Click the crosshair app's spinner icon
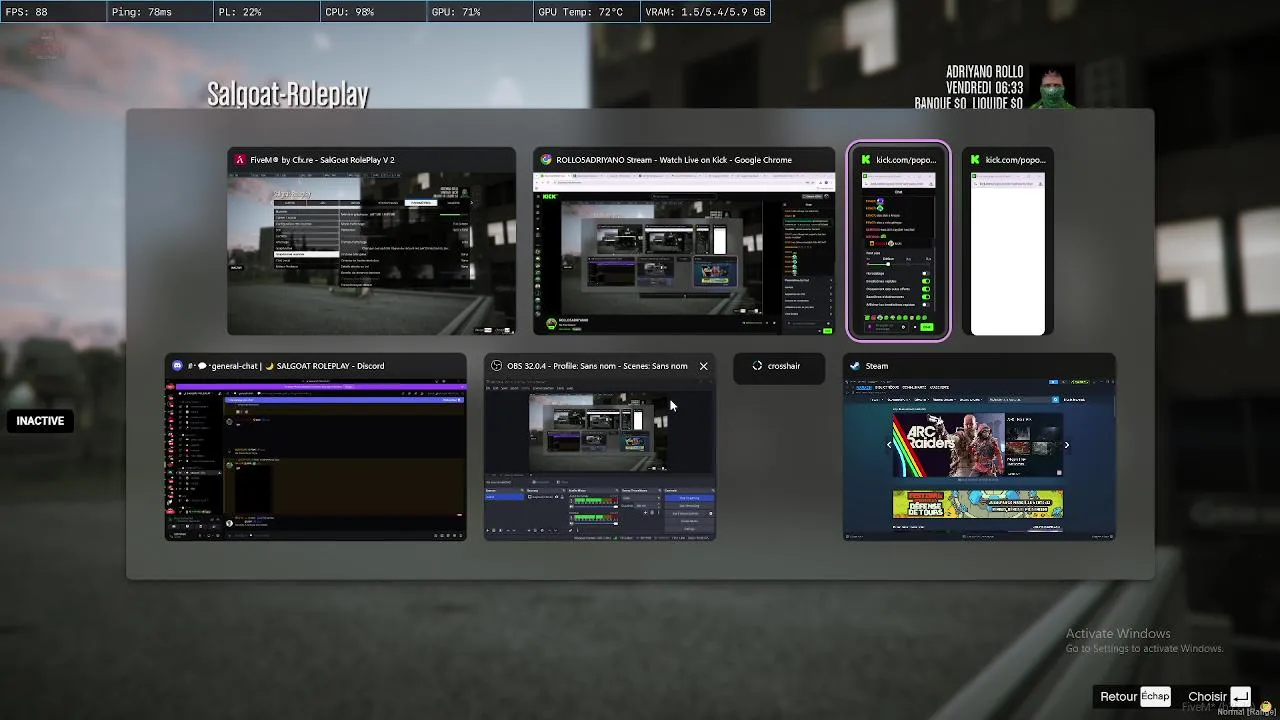 [757, 366]
